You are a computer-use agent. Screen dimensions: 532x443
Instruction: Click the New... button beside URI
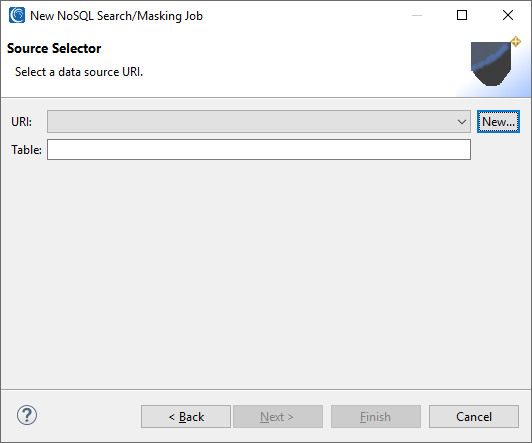(x=498, y=121)
